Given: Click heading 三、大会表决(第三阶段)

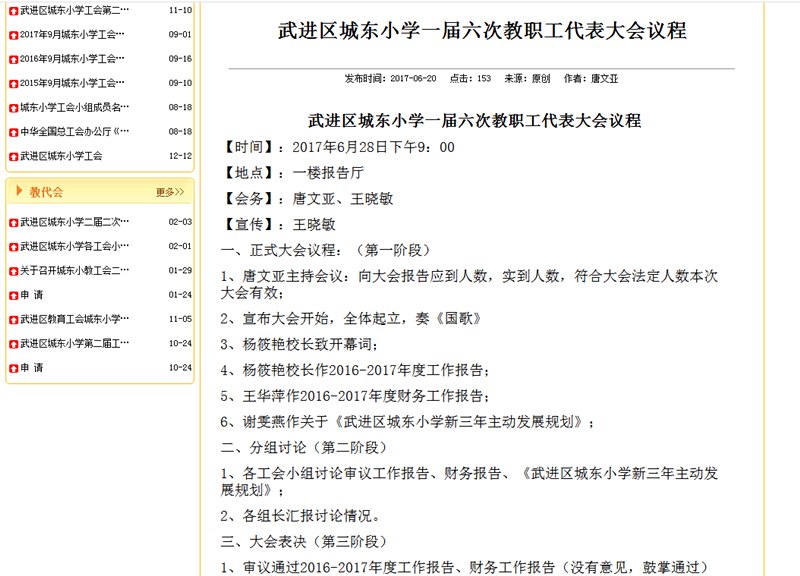Looking at the screenshot, I should 304,541.
